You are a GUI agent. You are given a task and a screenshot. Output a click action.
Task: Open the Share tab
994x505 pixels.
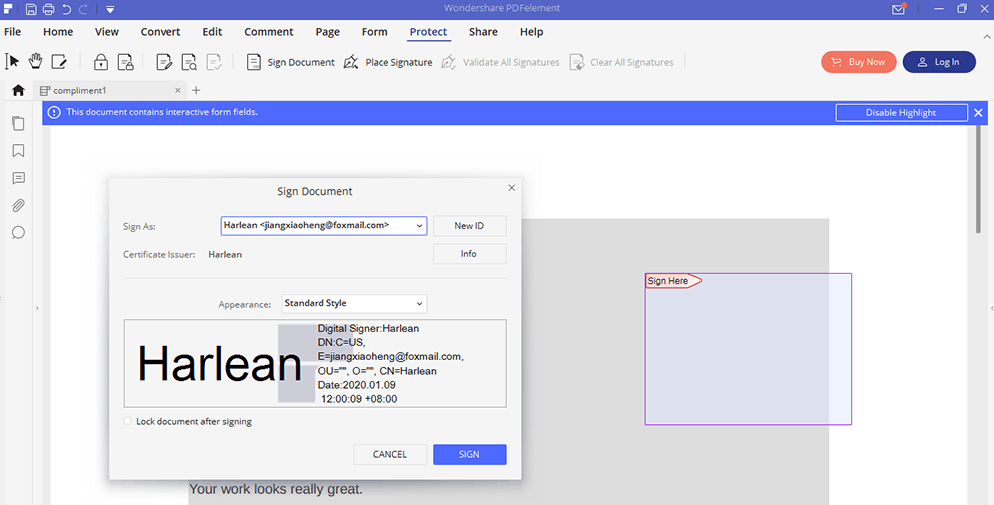[483, 32]
